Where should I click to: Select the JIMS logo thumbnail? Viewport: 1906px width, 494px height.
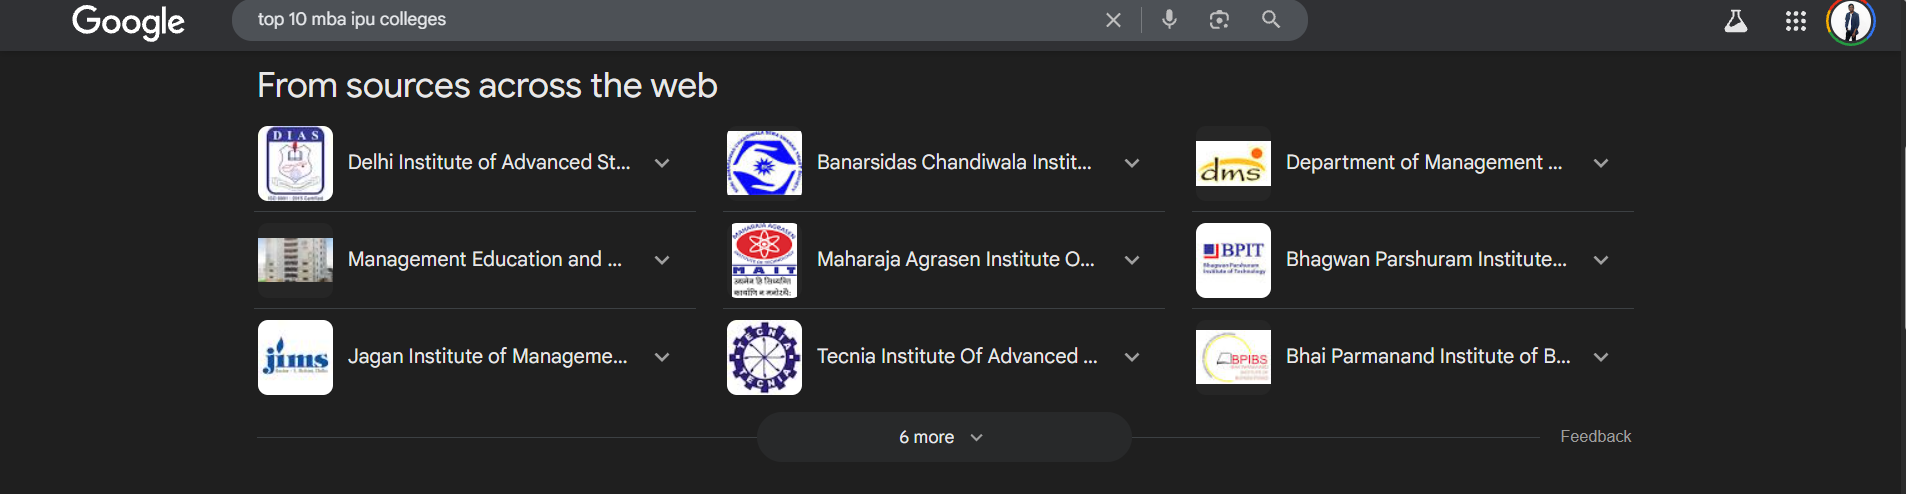pos(295,357)
